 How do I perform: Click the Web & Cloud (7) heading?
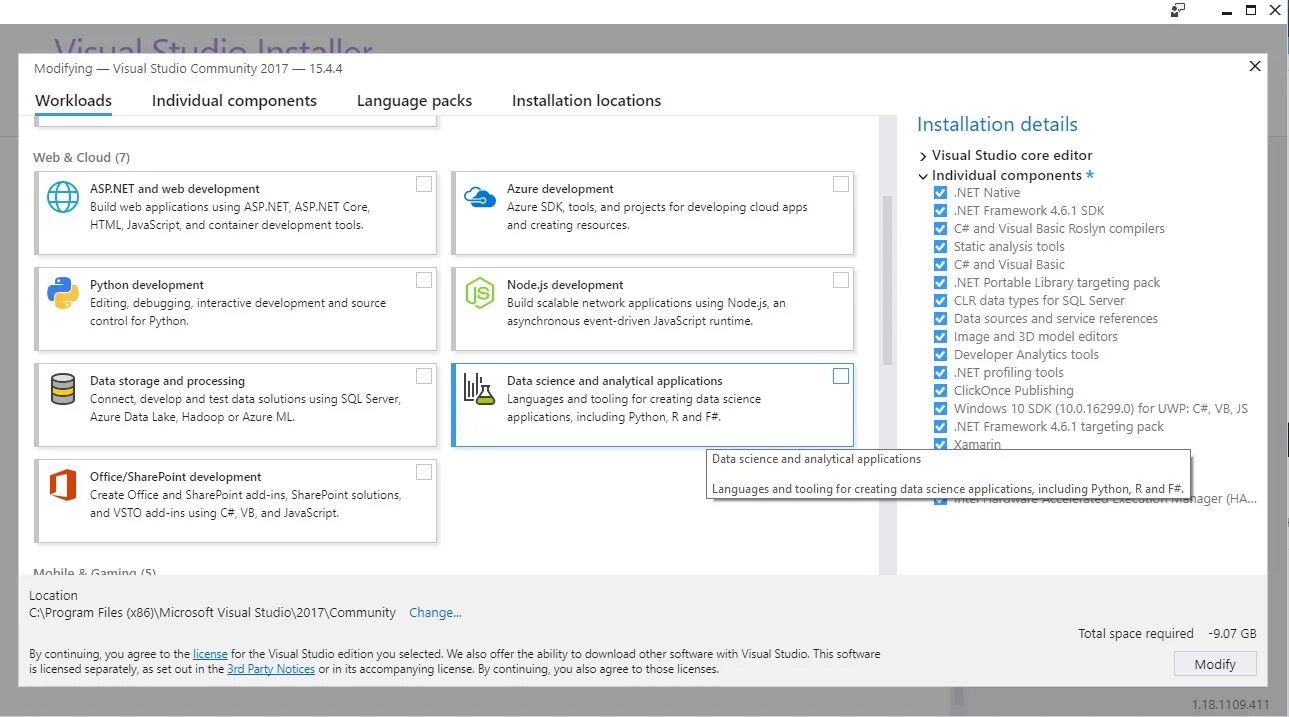(x=81, y=158)
